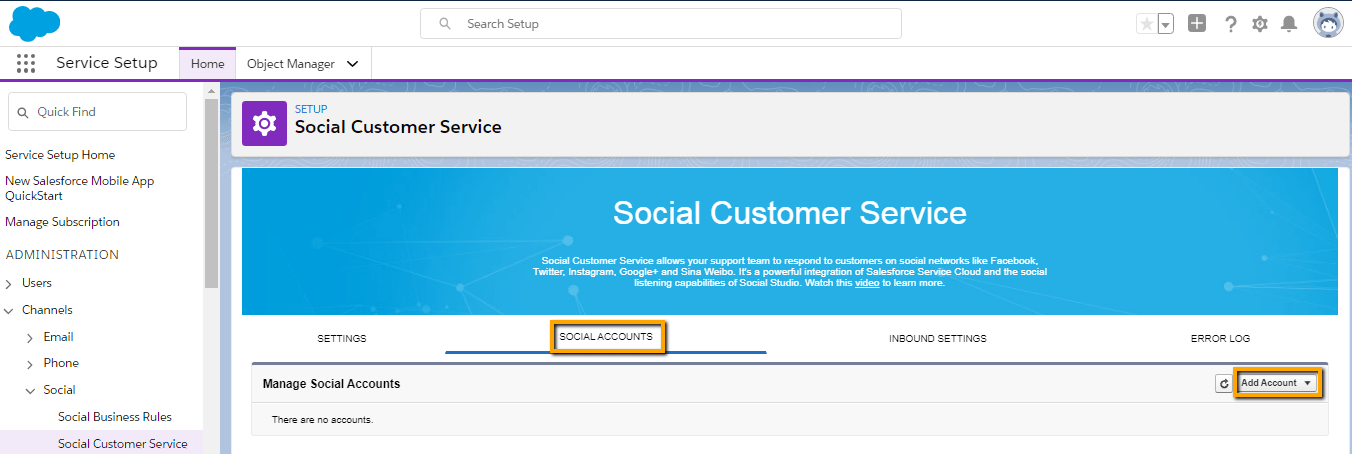This screenshot has height=454, width=1352.
Task: Select the Social Accounts tab
Action: pyautogui.click(x=606, y=337)
